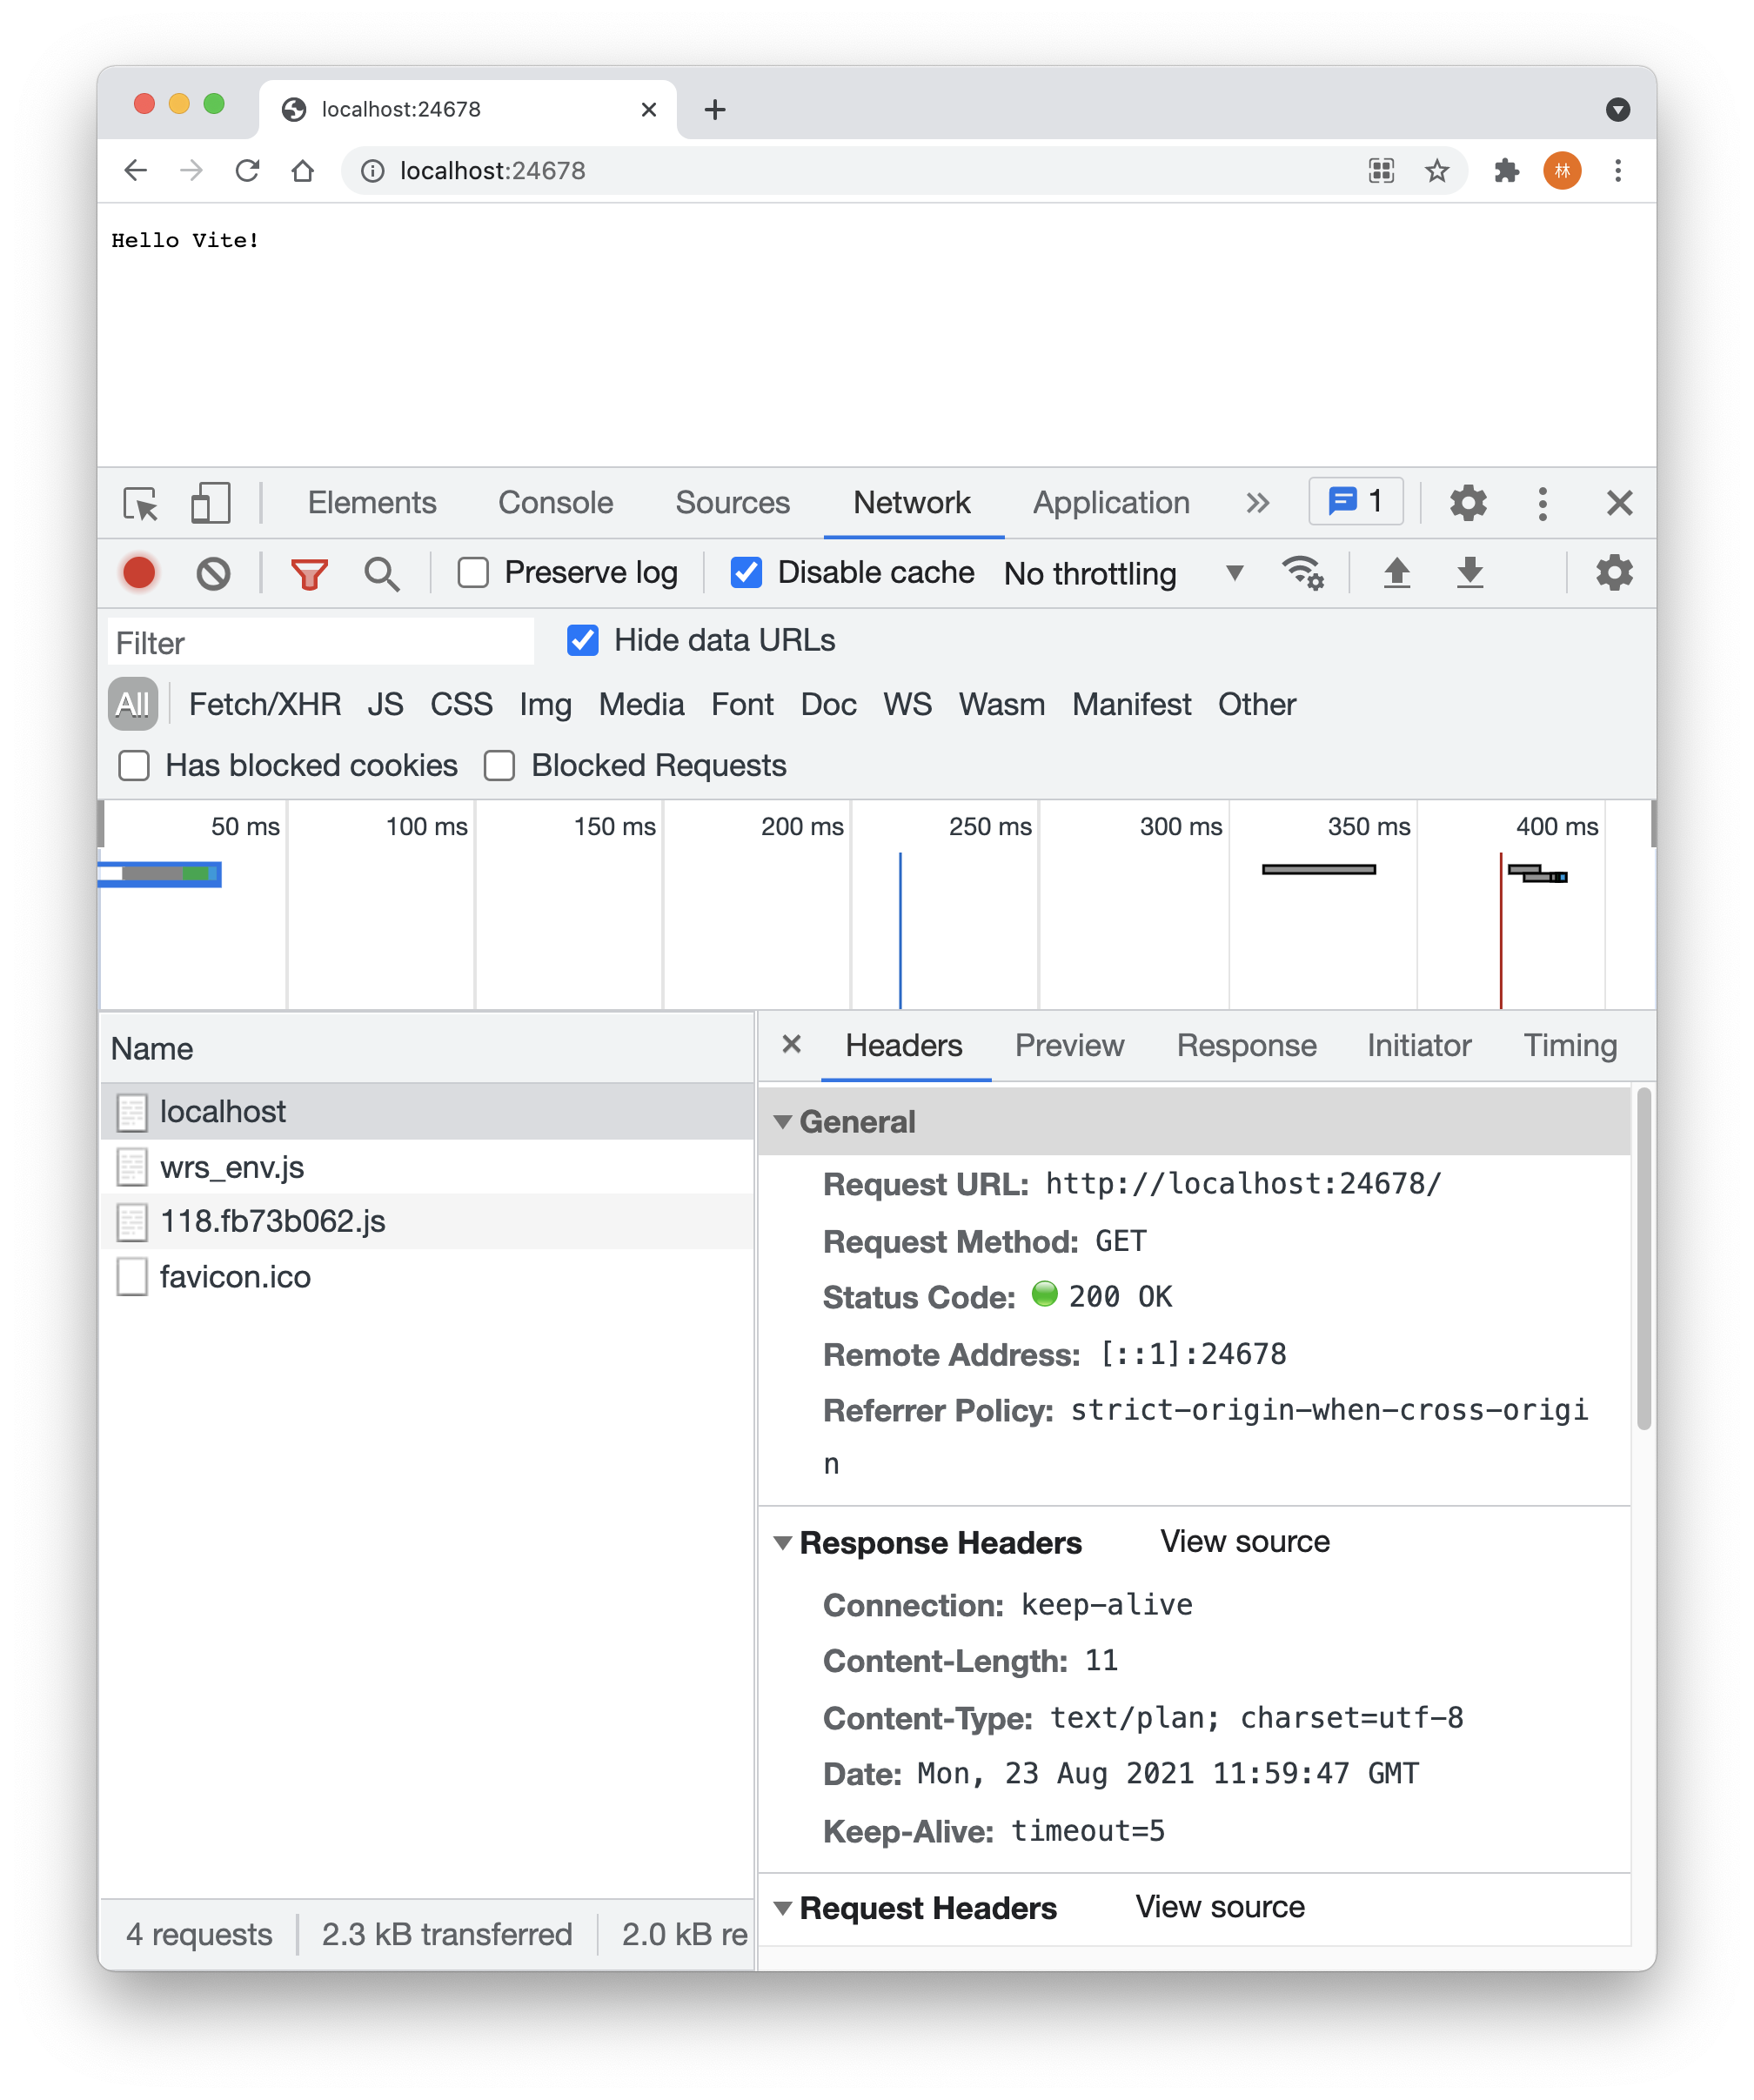Click the browser home icon
Image resolution: width=1754 pixels, height=2100 pixels.
pos(303,171)
